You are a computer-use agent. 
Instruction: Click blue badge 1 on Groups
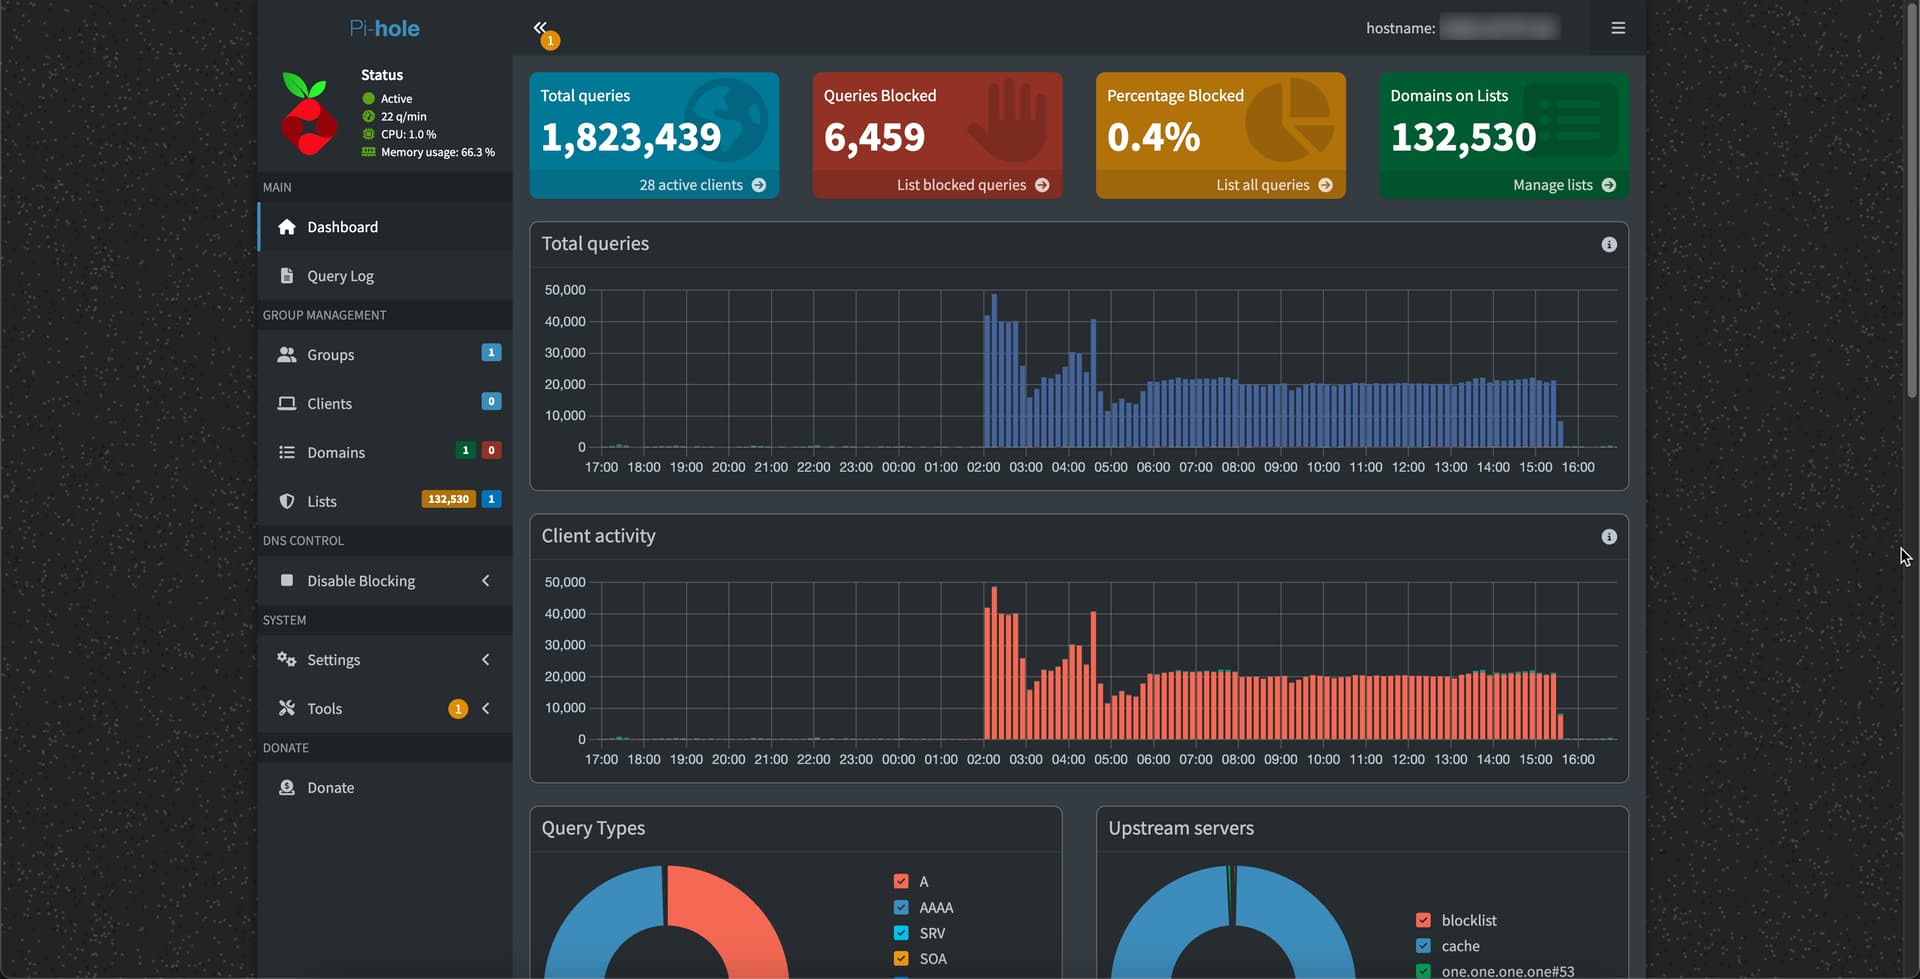click(x=491, y=352)
